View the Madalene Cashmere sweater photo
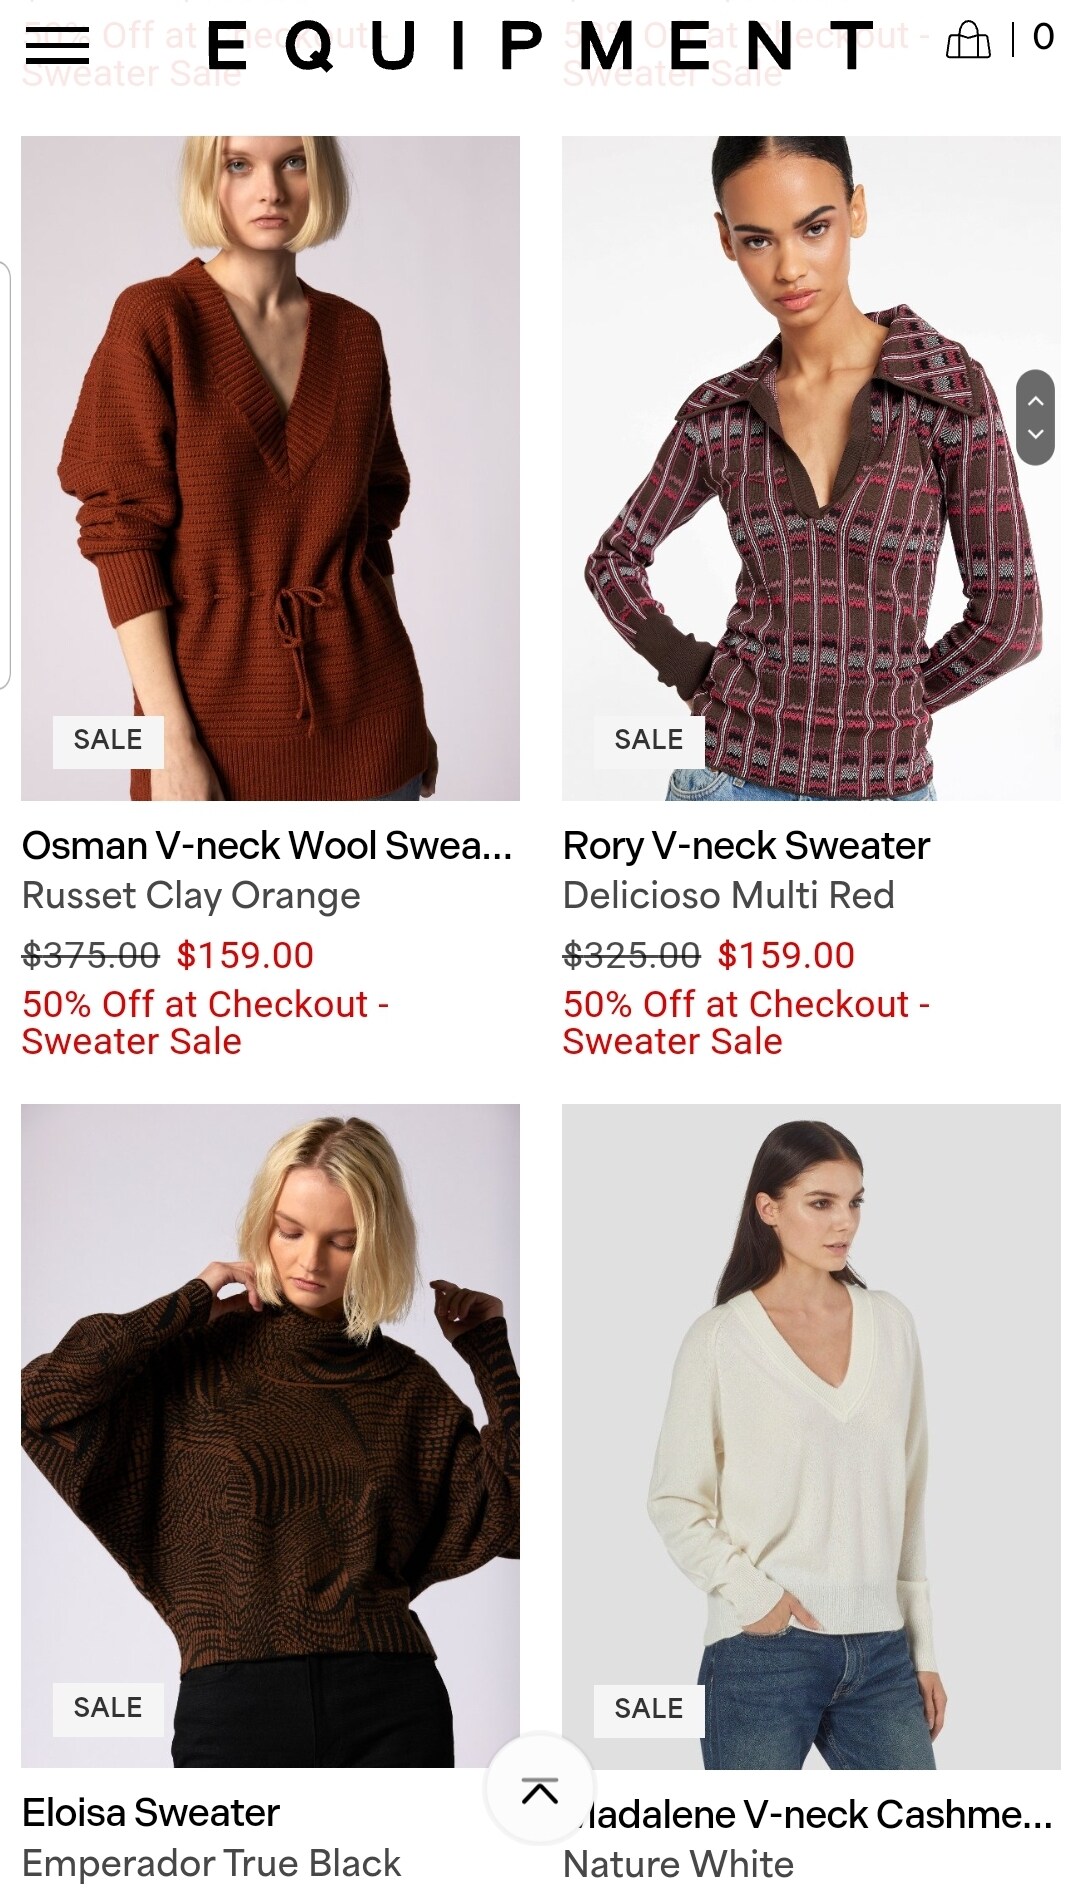Viewport: 1080px width, 1899px height. tap(811, 1435)
